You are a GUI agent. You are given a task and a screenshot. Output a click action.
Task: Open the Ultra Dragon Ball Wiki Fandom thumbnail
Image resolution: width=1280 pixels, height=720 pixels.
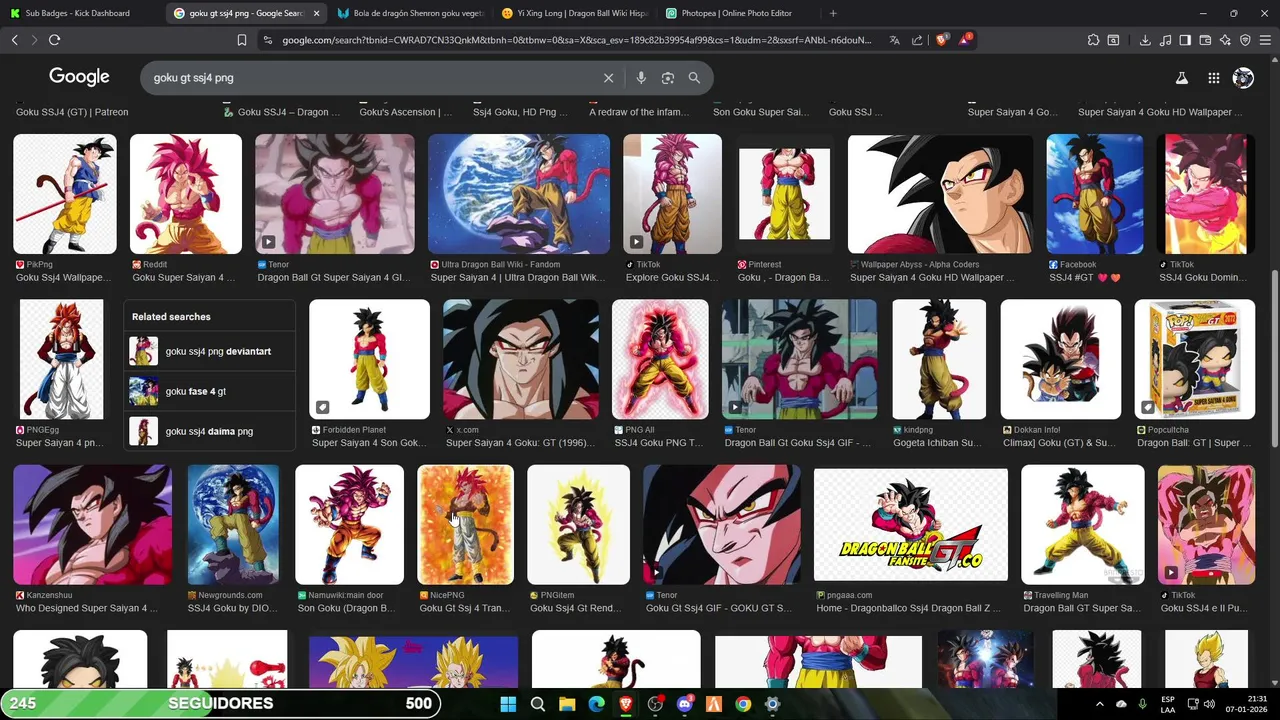tap(518, 194)
